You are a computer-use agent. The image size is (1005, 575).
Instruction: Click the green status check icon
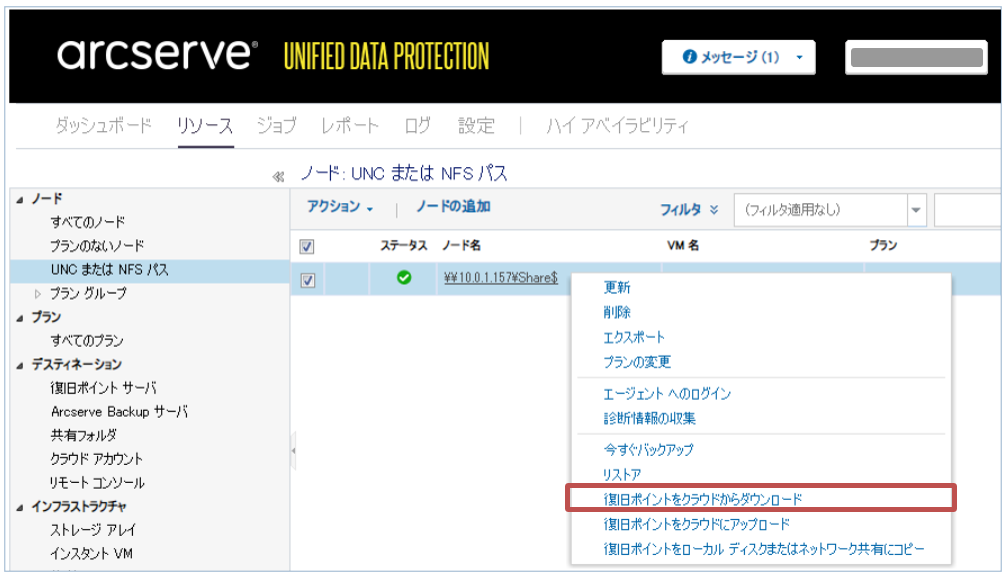point(404,278)
